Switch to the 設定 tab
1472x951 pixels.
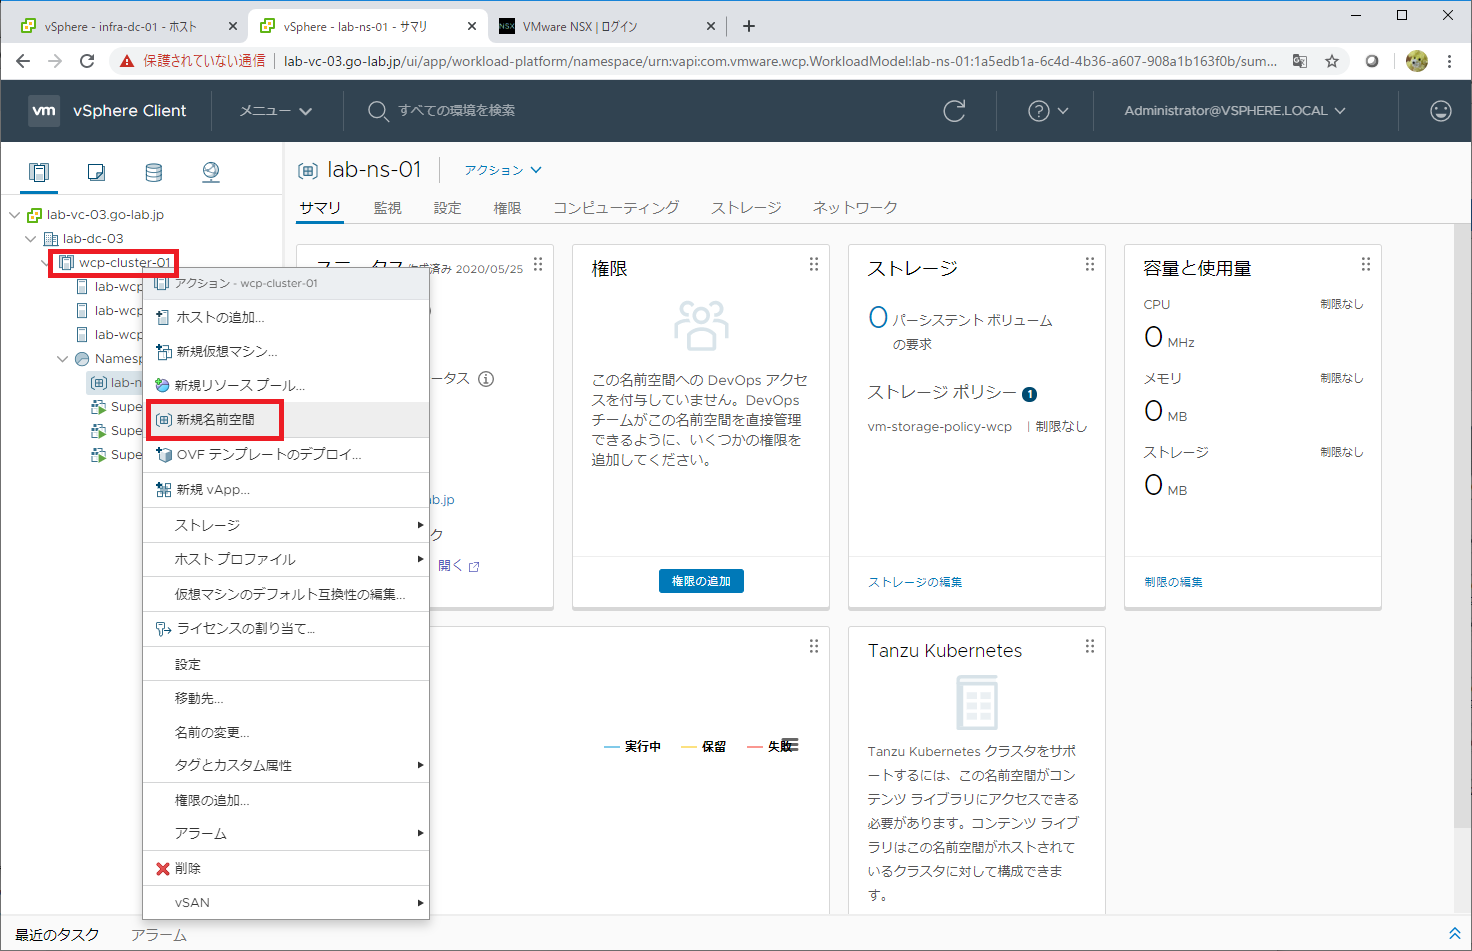point(447,208)
